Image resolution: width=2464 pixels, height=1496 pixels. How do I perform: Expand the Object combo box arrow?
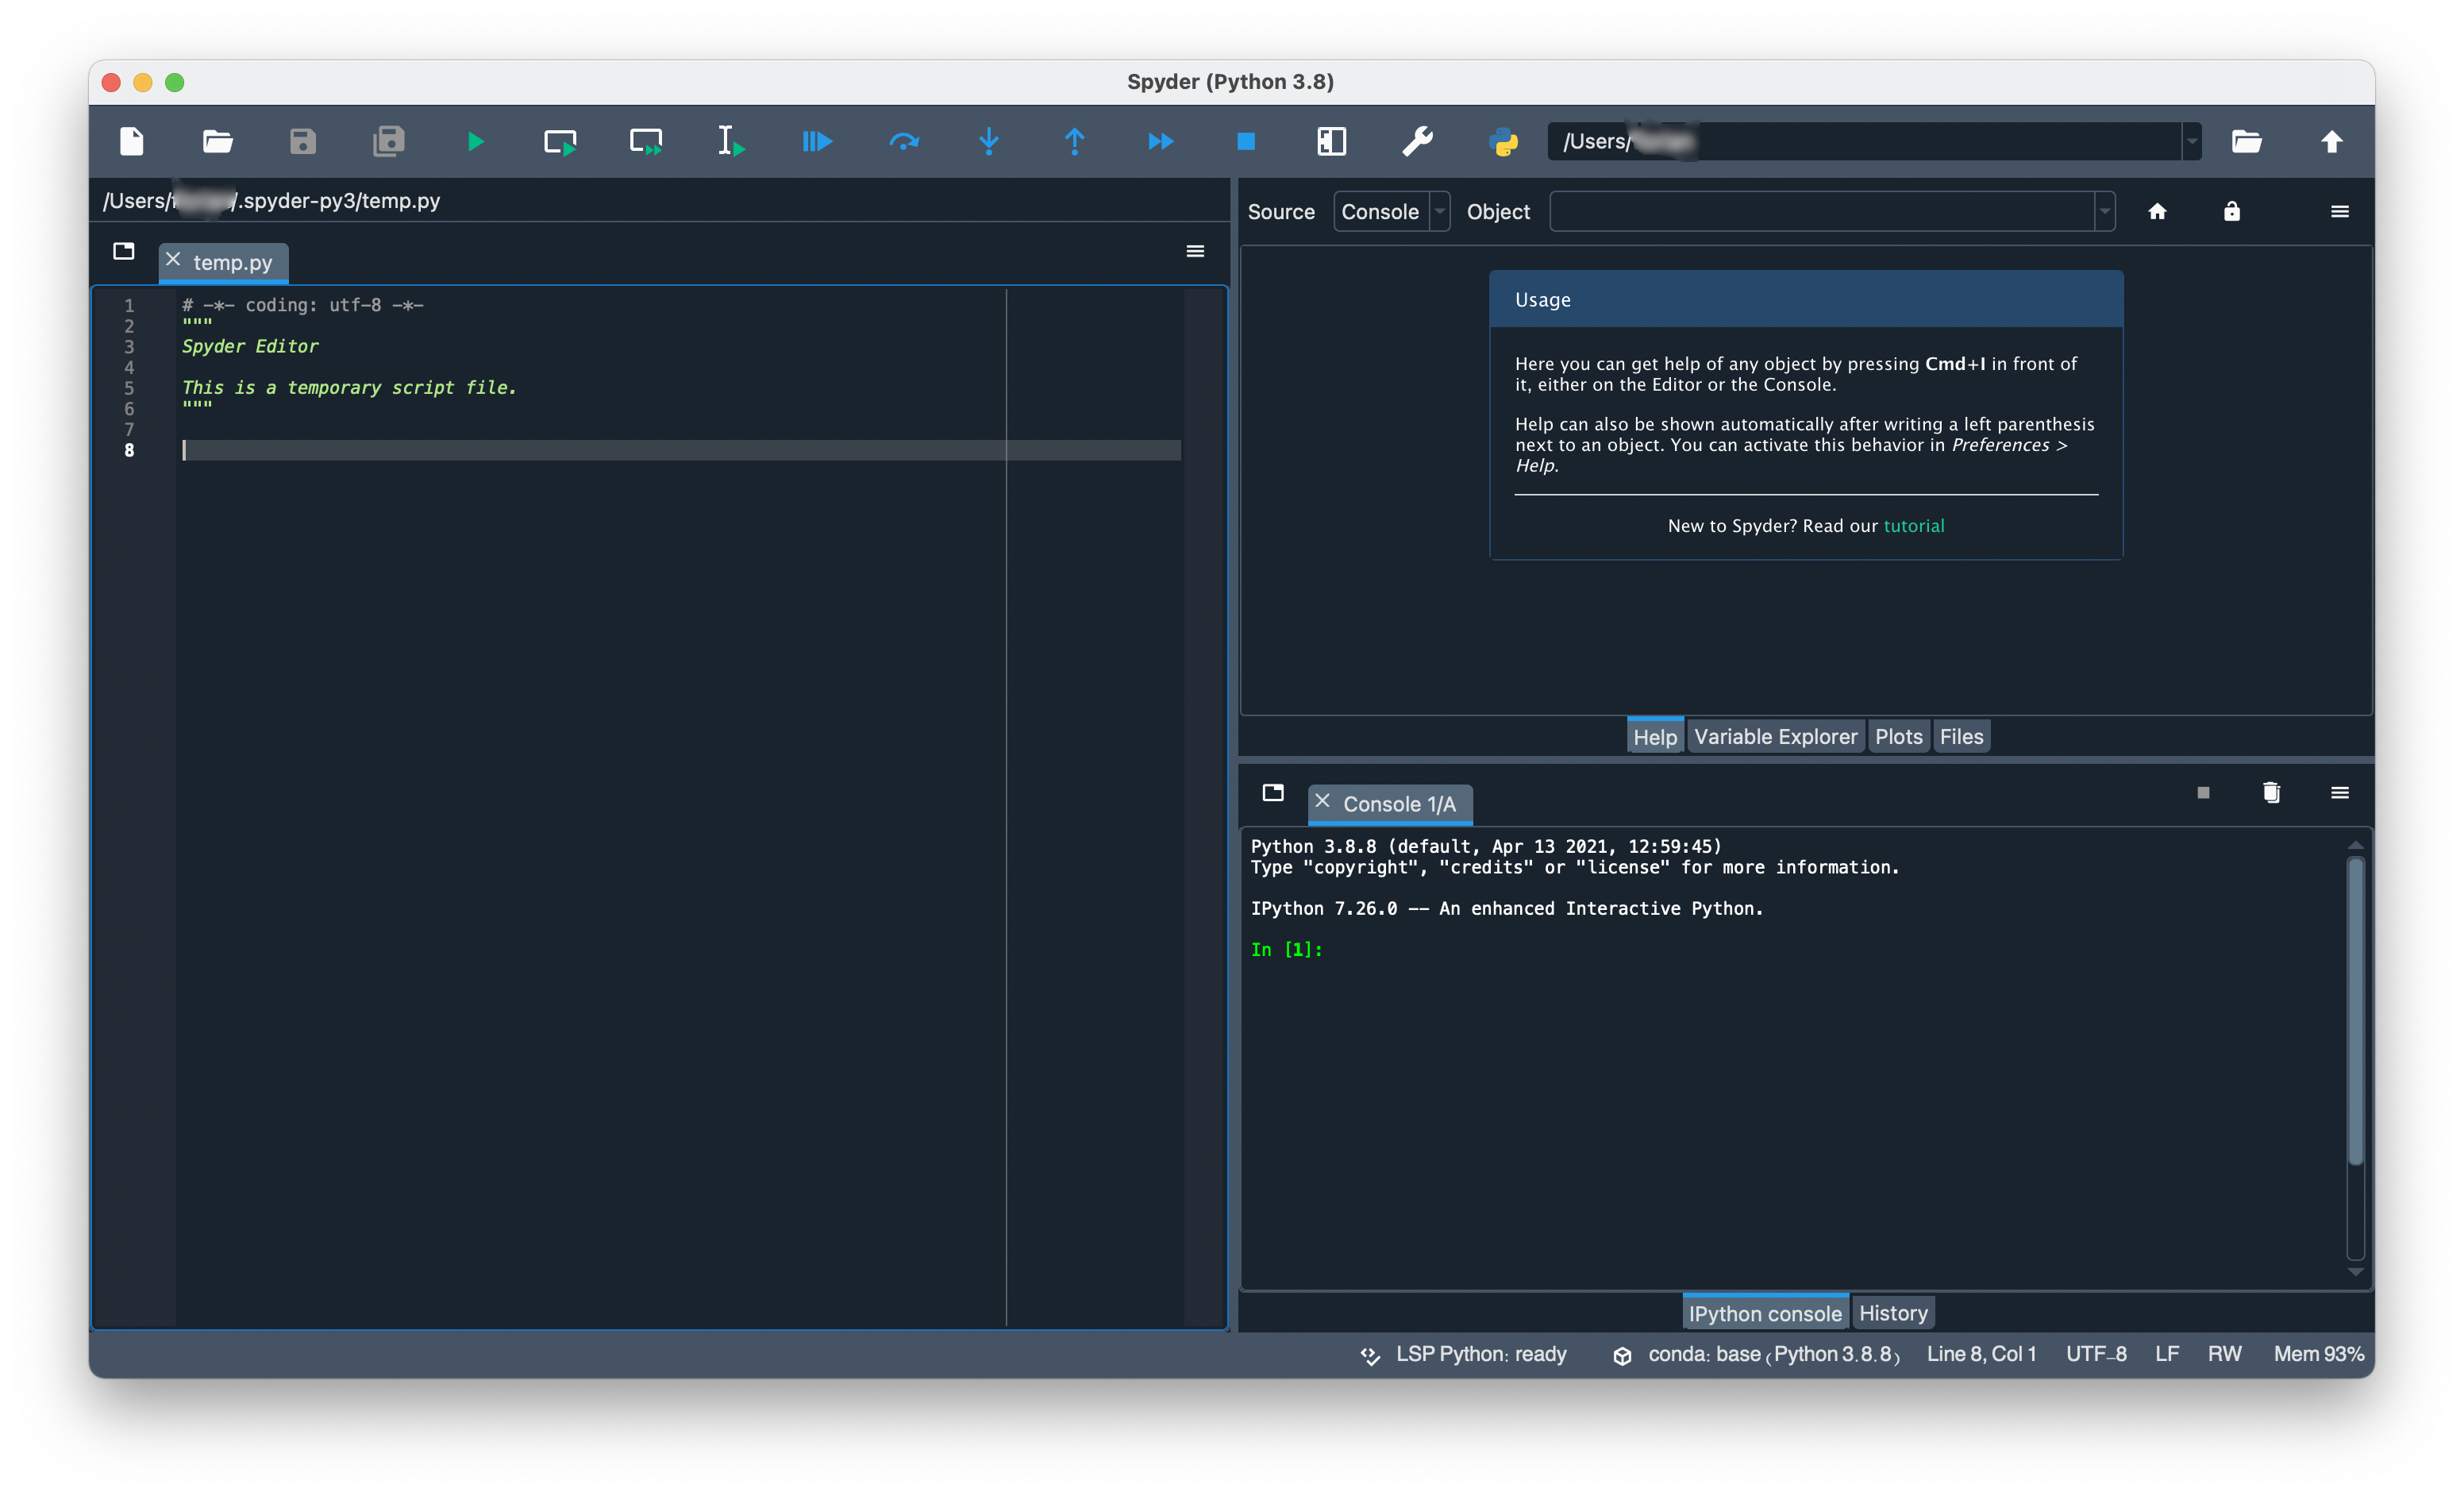(x=2104, y=211)
